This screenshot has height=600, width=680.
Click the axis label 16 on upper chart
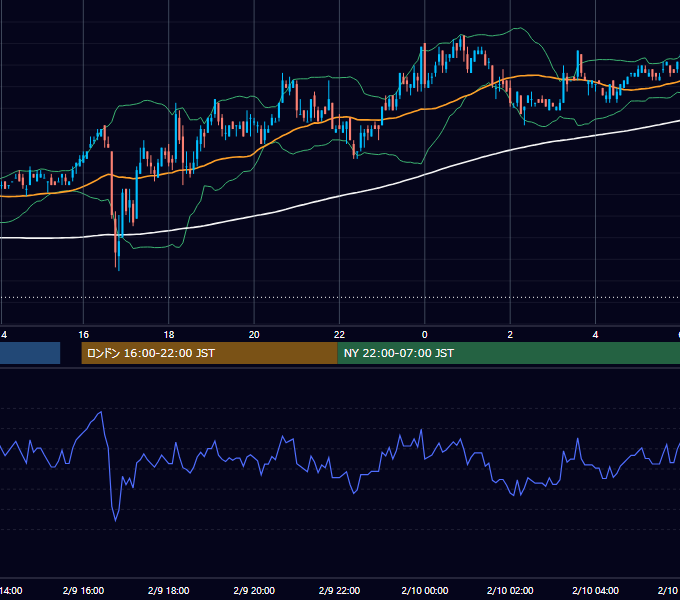[x=83, y=335]
